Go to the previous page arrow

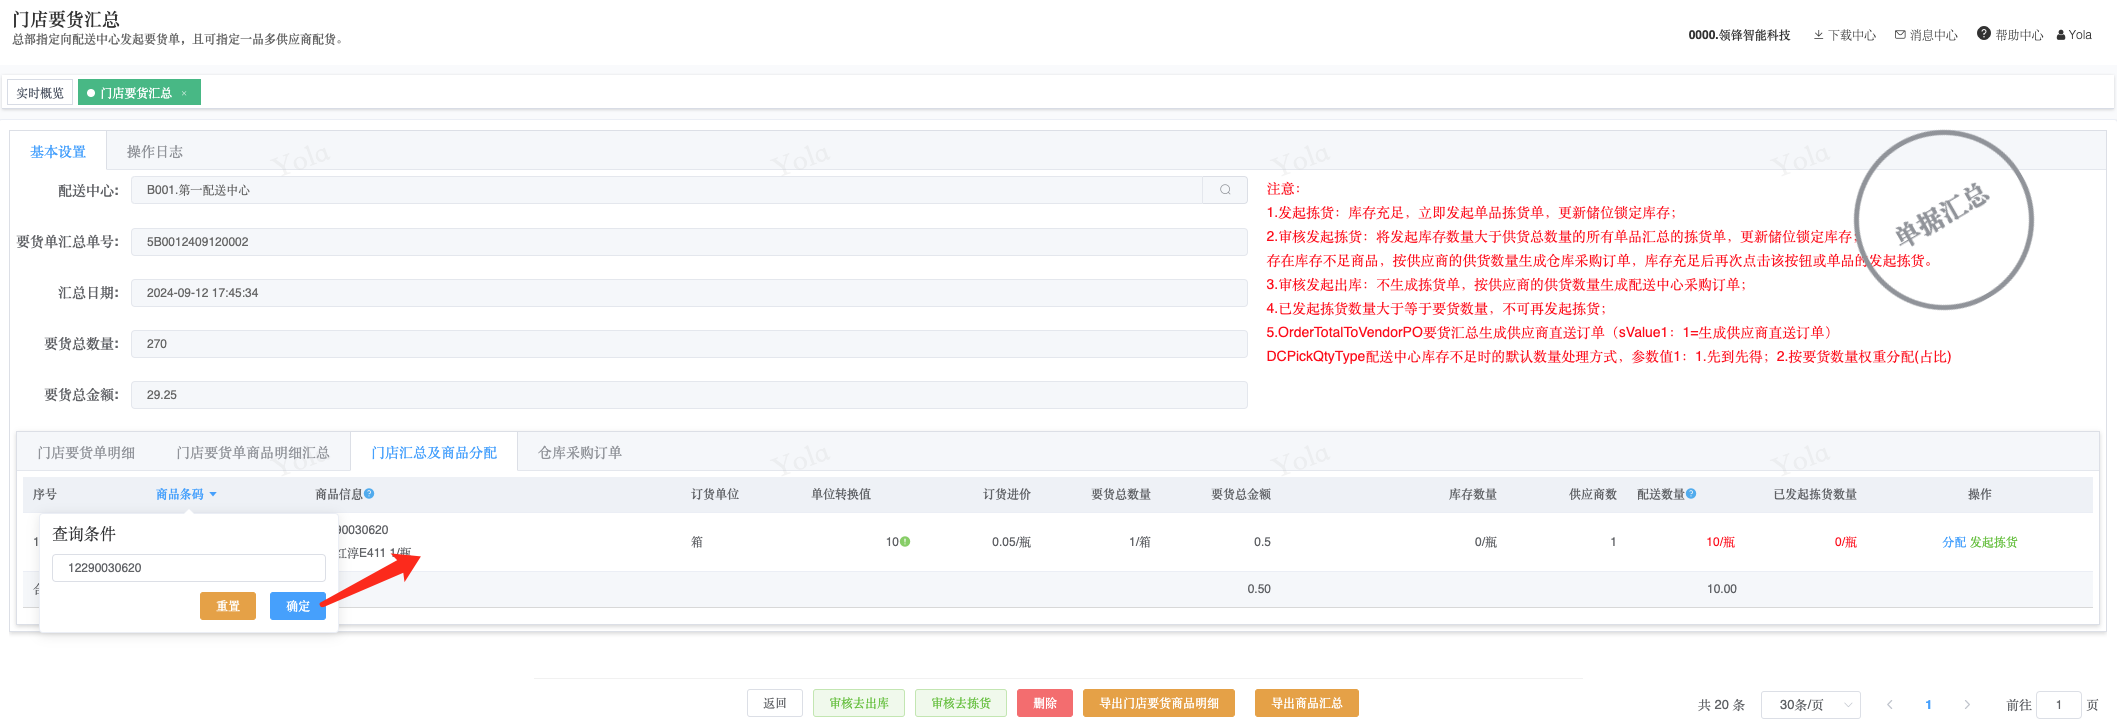(1889, 705)
